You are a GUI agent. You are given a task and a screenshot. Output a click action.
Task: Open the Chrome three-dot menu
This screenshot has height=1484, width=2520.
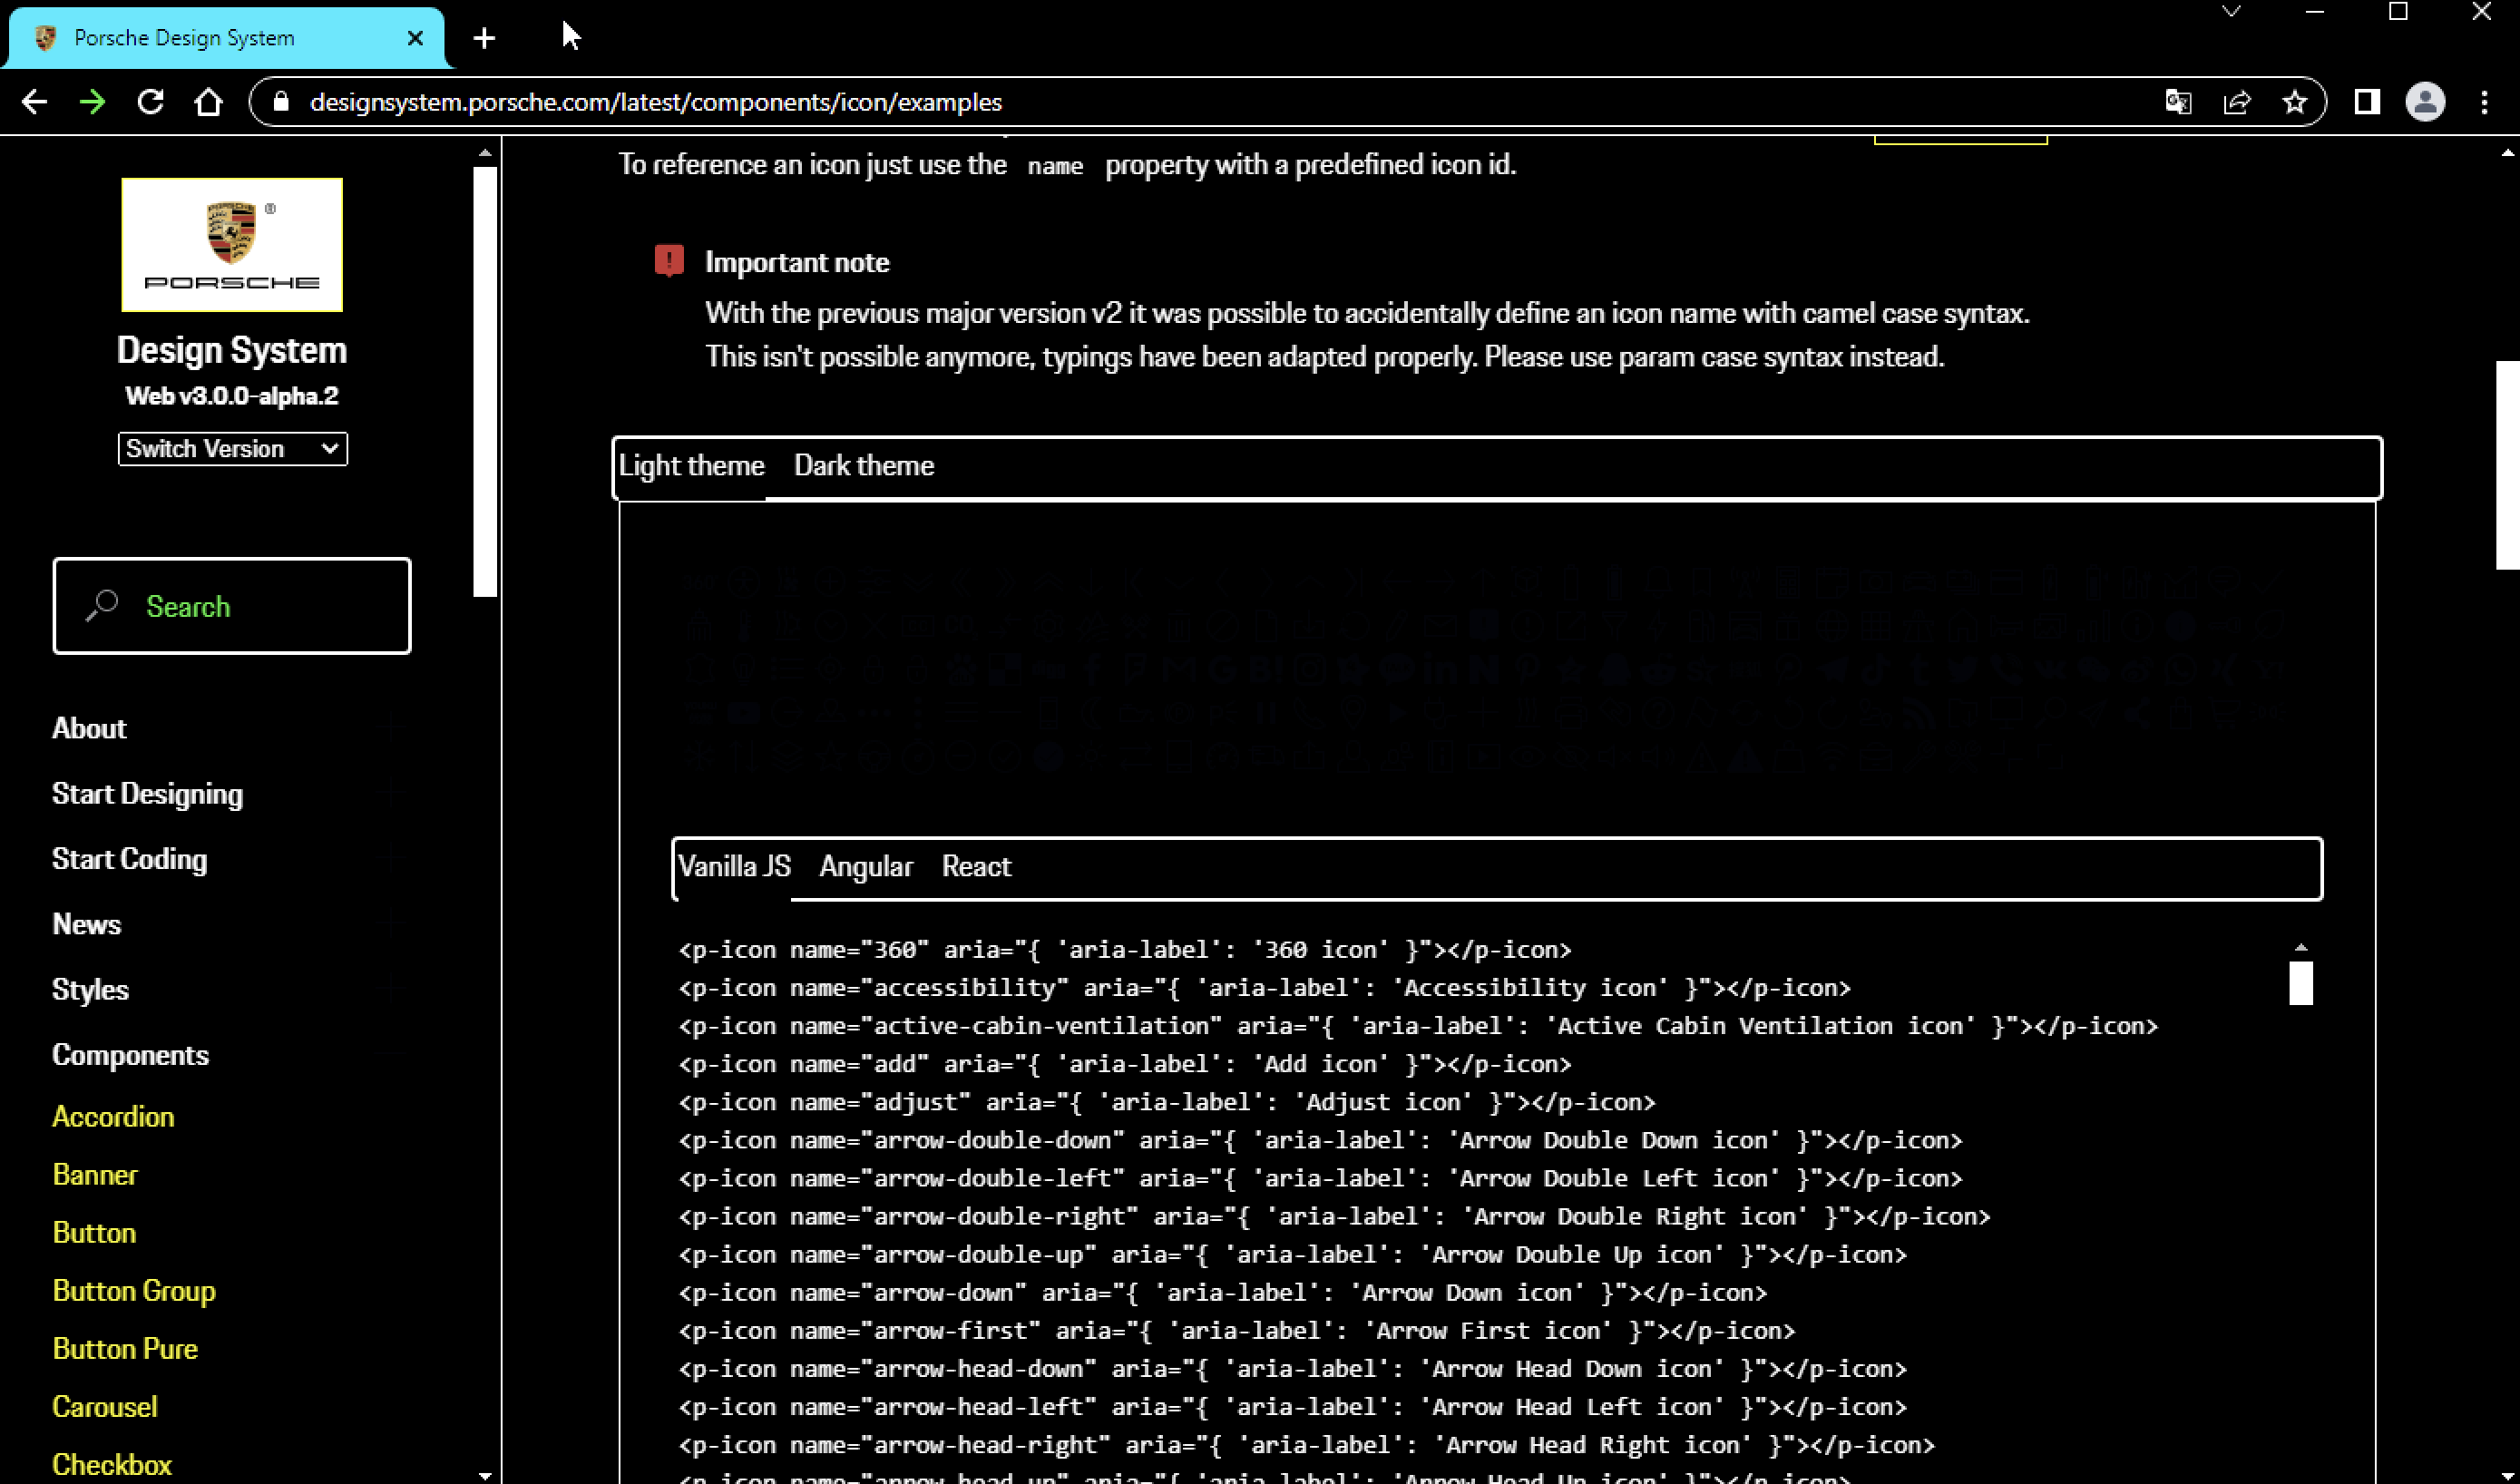[x=2484, y=102]
